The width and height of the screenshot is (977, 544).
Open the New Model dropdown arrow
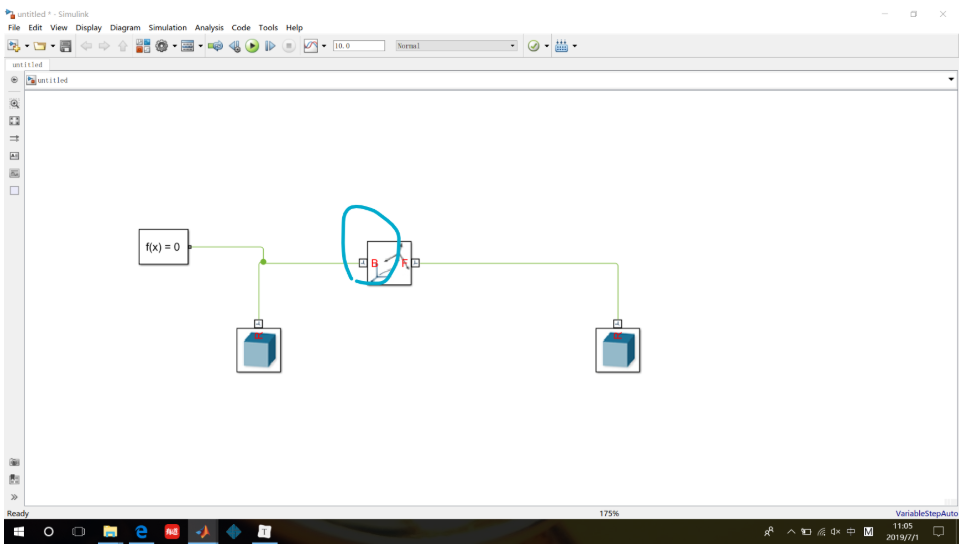point(27,46)
